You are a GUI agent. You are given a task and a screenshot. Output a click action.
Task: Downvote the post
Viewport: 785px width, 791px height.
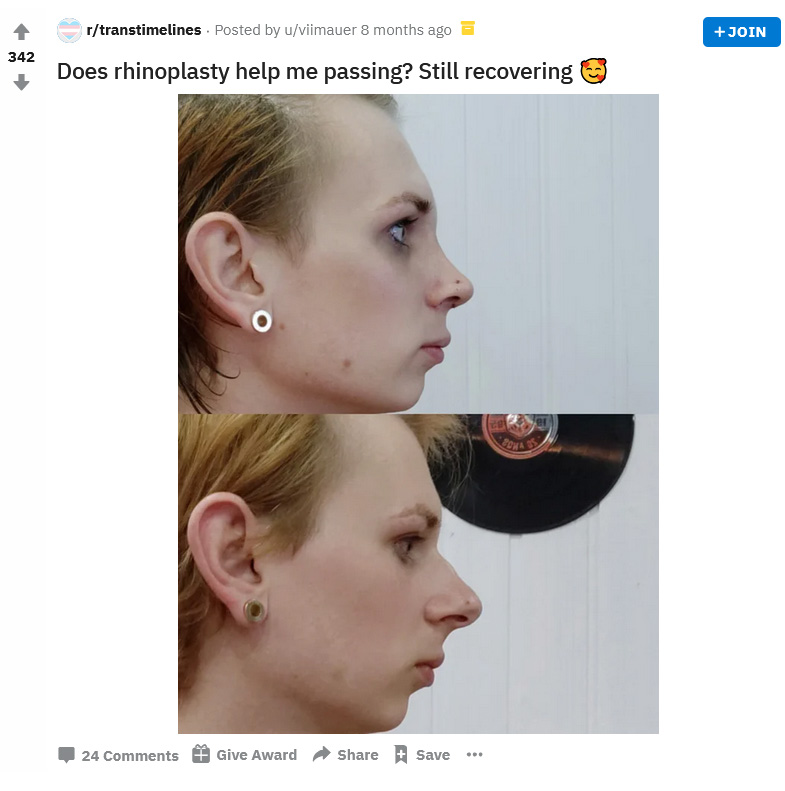click(x=21, y=82)
